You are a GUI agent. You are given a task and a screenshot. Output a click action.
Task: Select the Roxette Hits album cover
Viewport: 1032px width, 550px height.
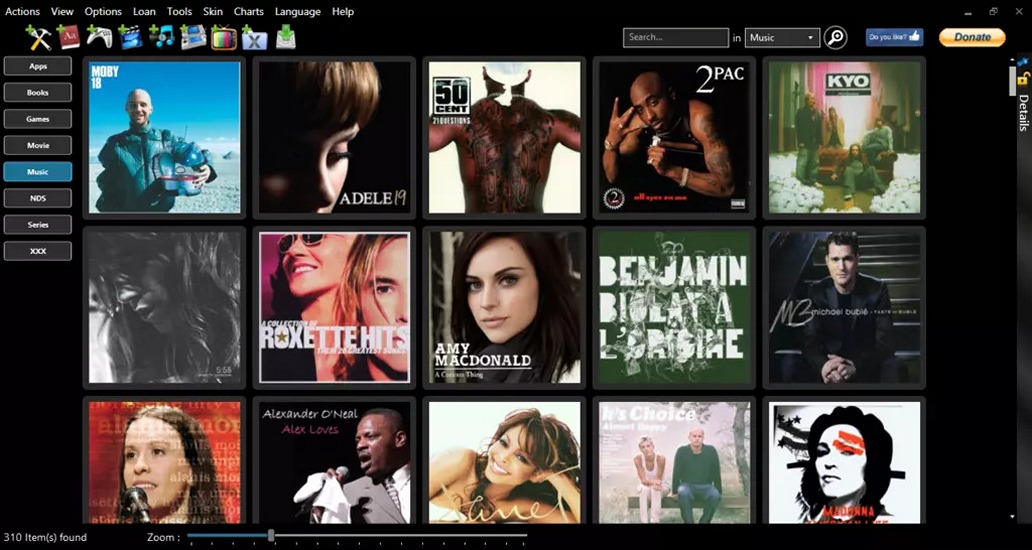pos(334,307)
